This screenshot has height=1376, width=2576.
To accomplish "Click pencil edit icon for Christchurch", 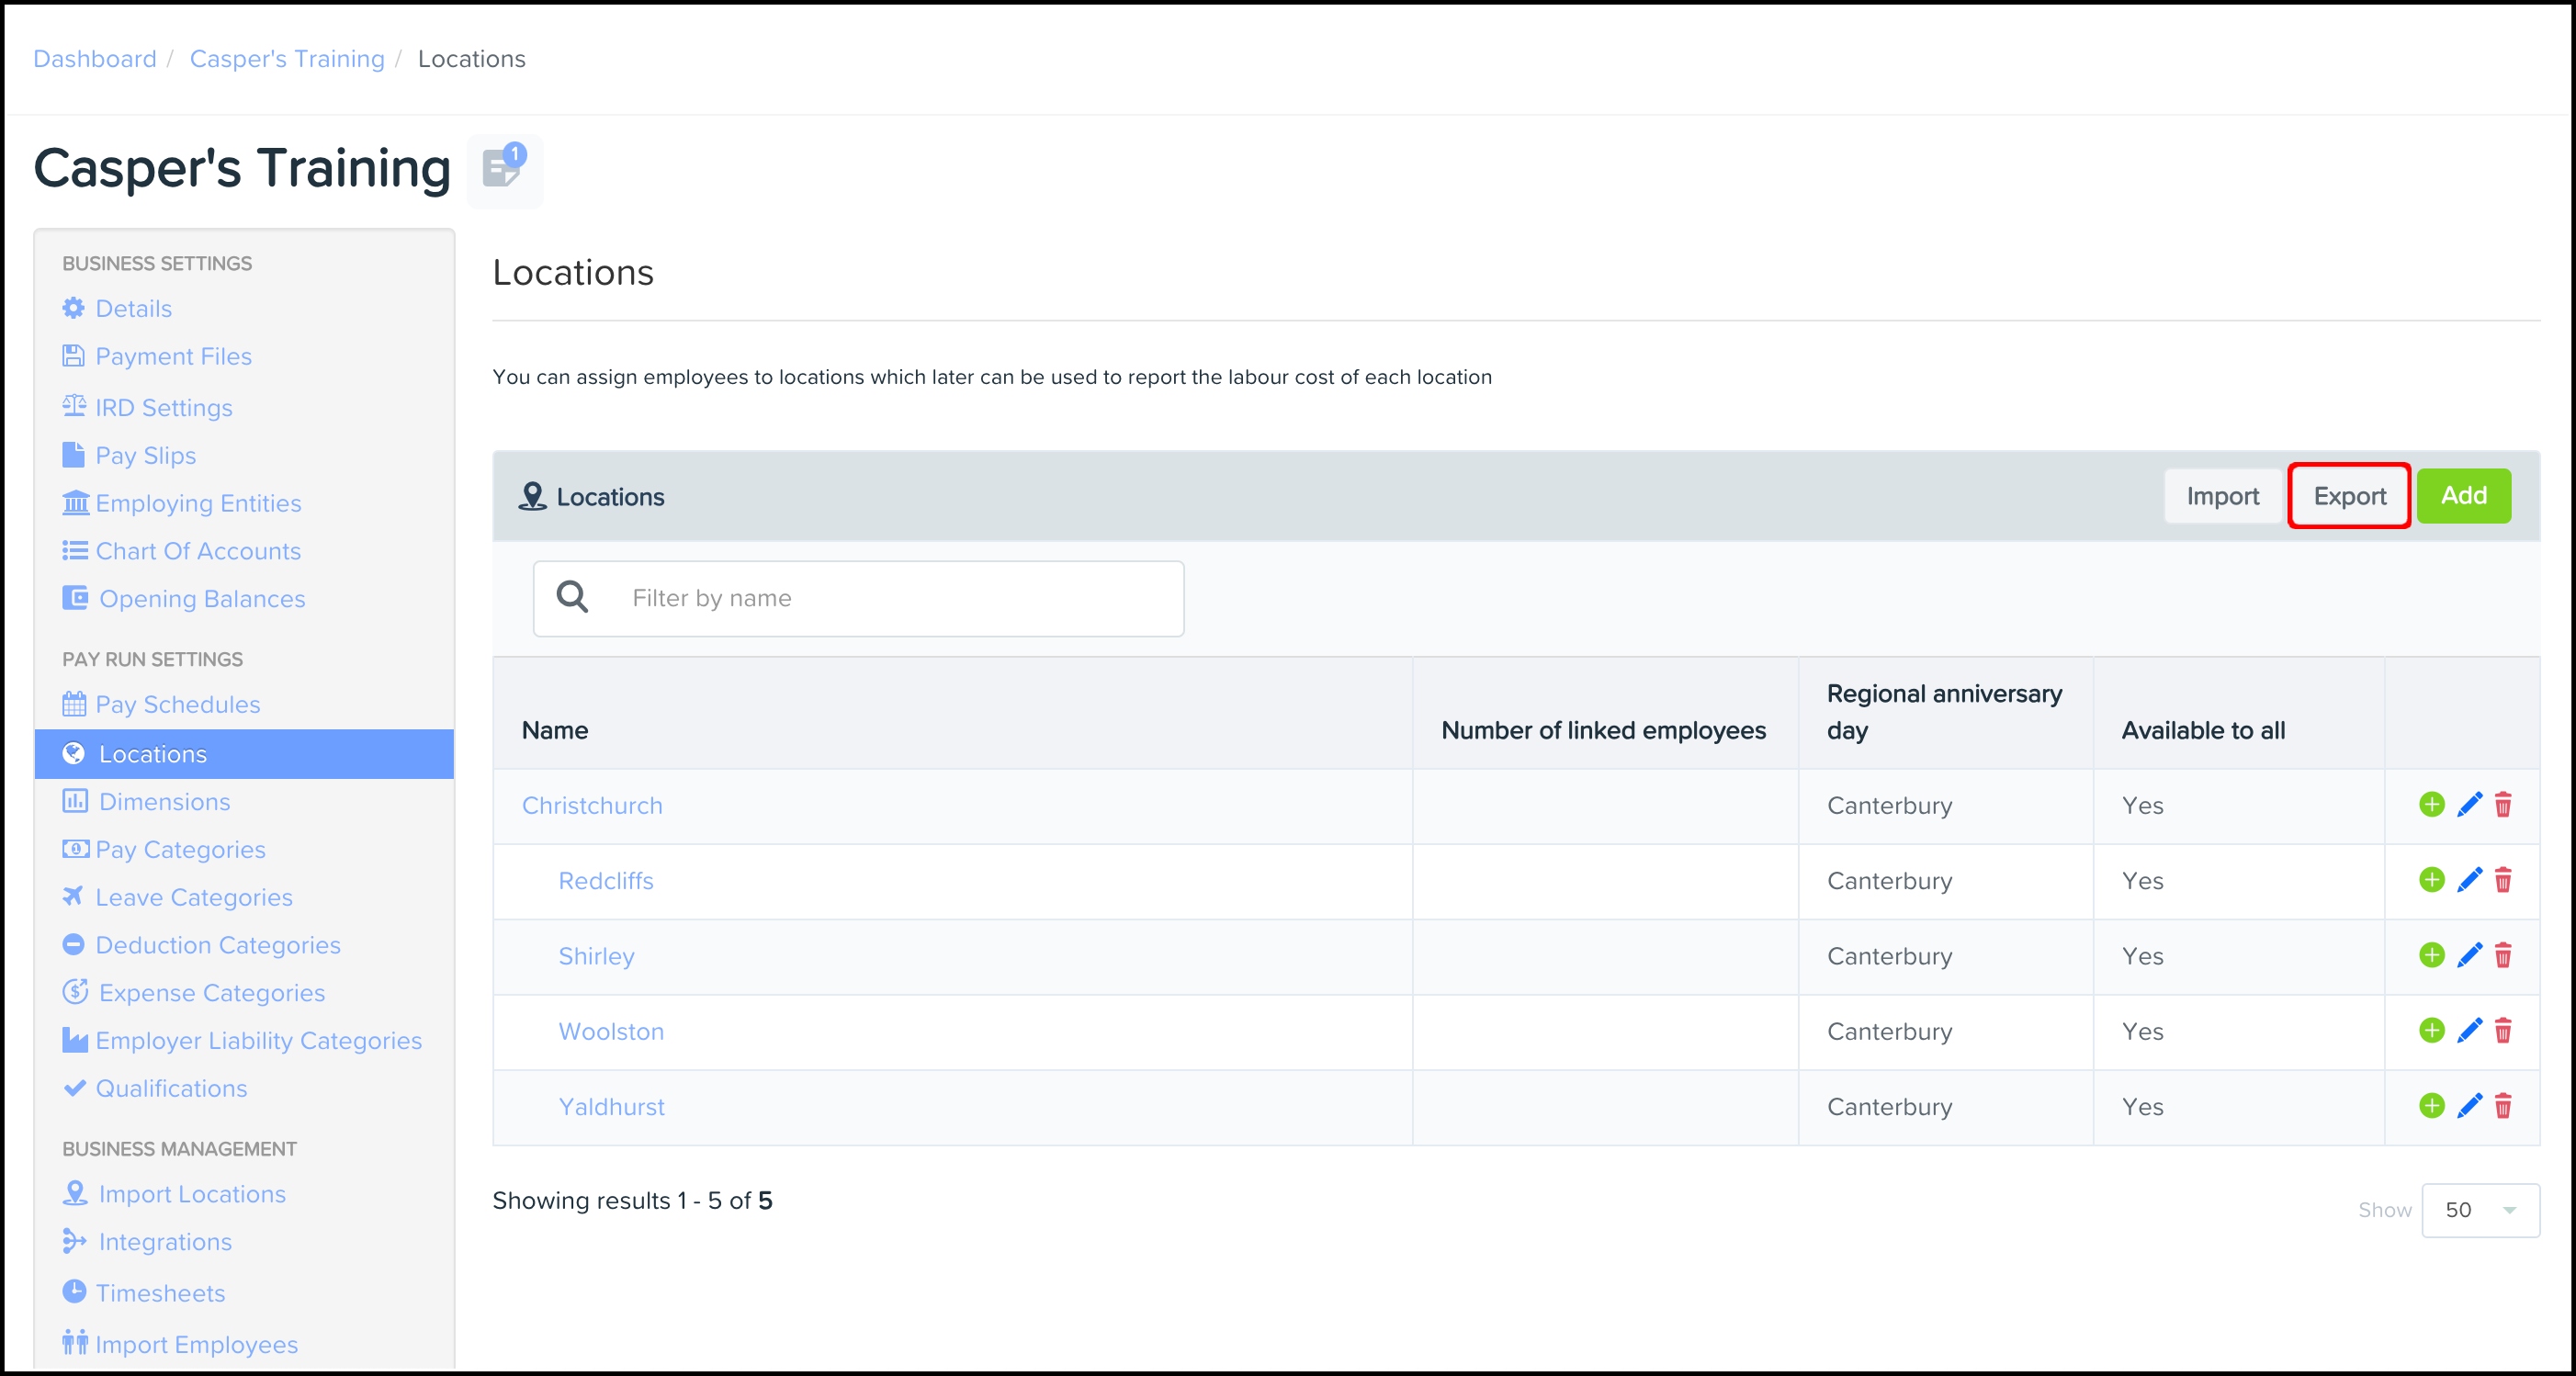I will 2468,804.
